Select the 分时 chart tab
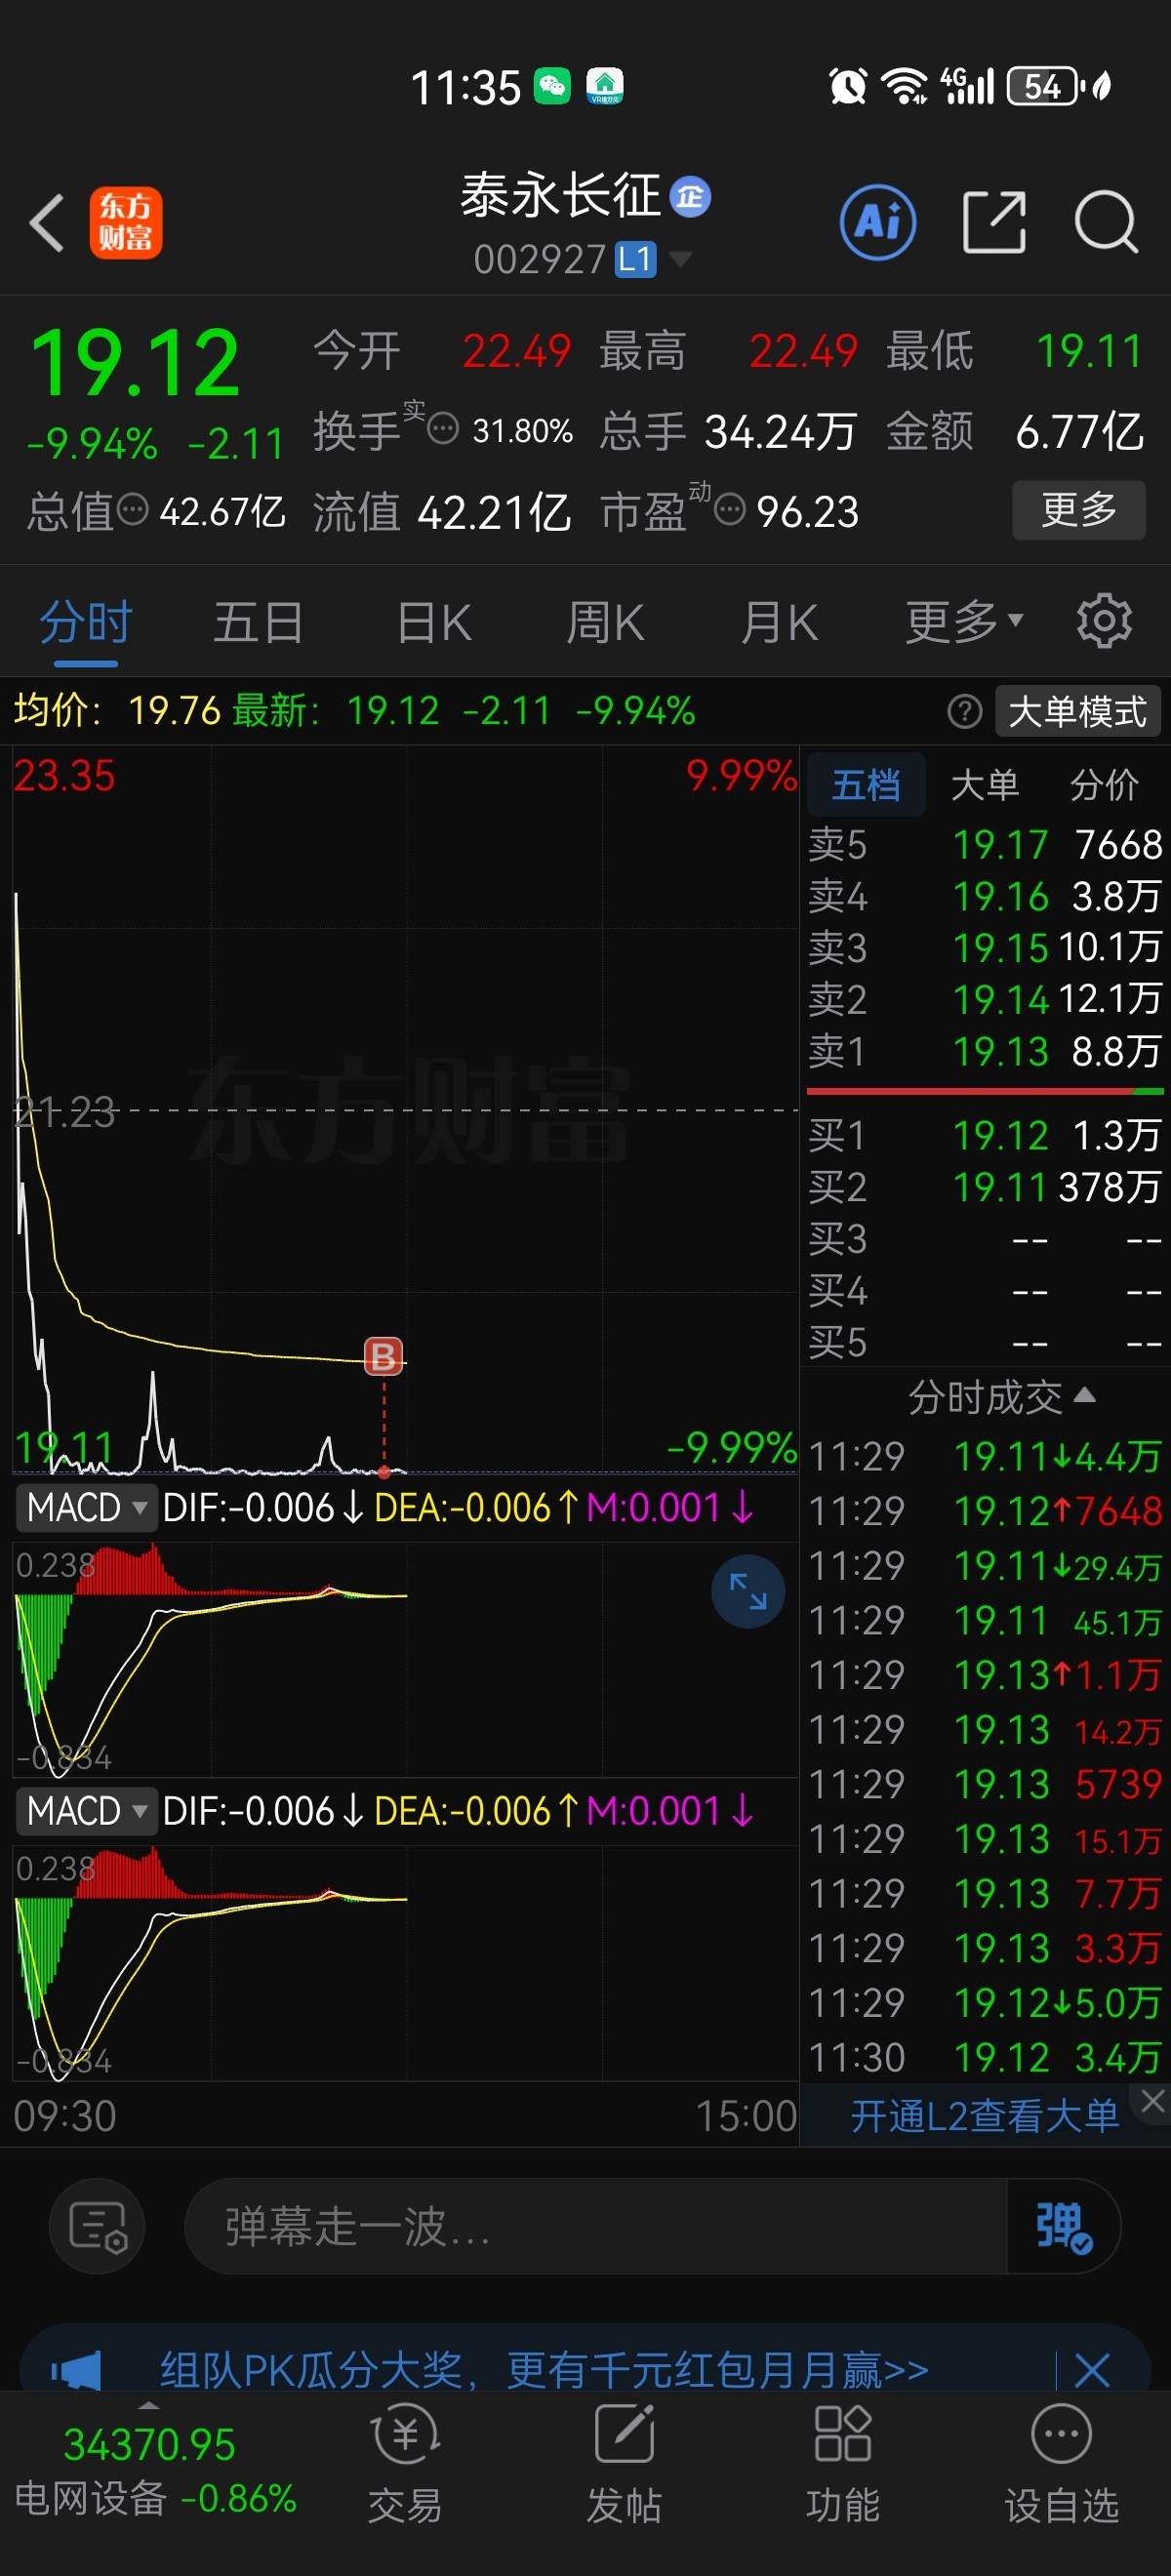 pos(86,623)
